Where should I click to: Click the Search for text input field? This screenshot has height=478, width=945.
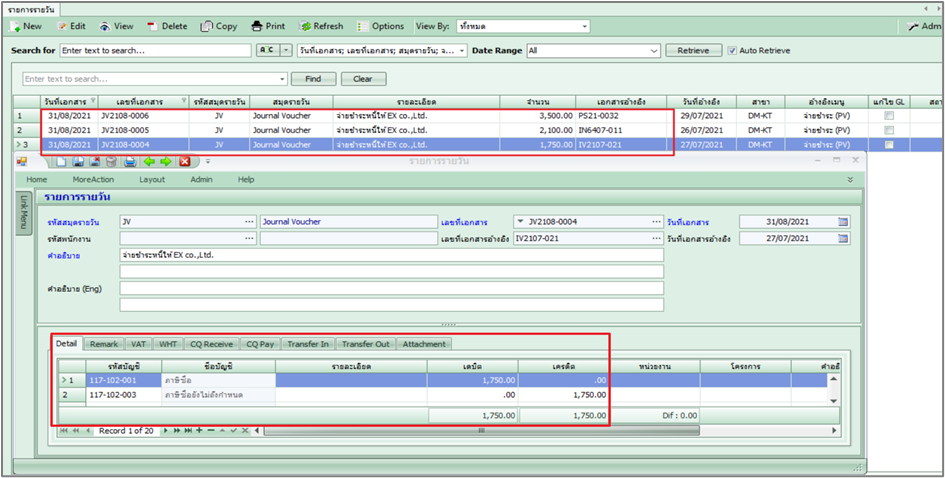153,50
